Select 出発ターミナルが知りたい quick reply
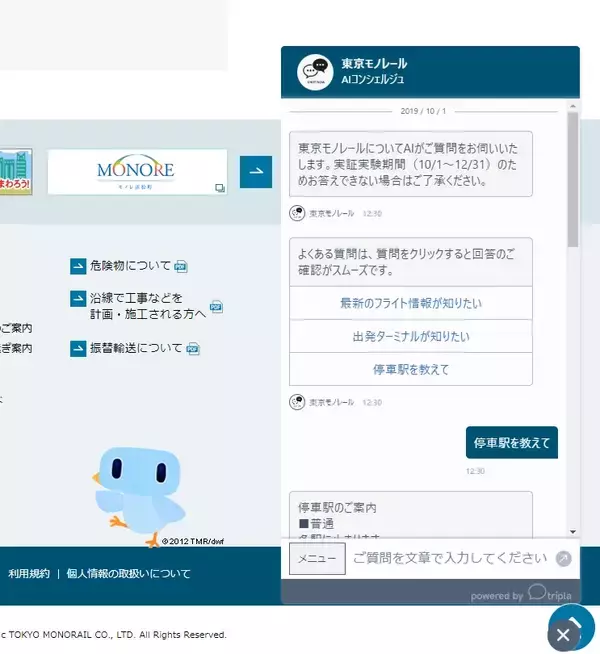 click(x=411, y=336)
